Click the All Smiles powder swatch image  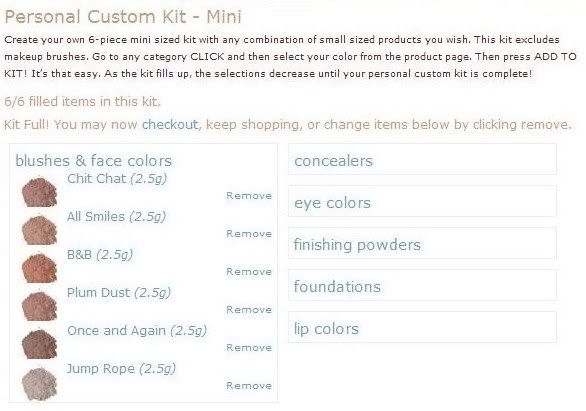pyautogui.click(x=39, y=229)
